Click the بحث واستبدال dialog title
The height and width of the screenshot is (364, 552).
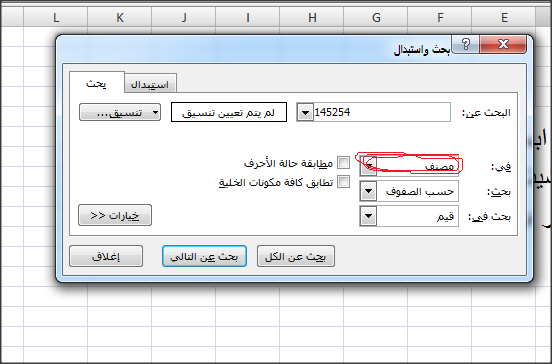(421, 50)
